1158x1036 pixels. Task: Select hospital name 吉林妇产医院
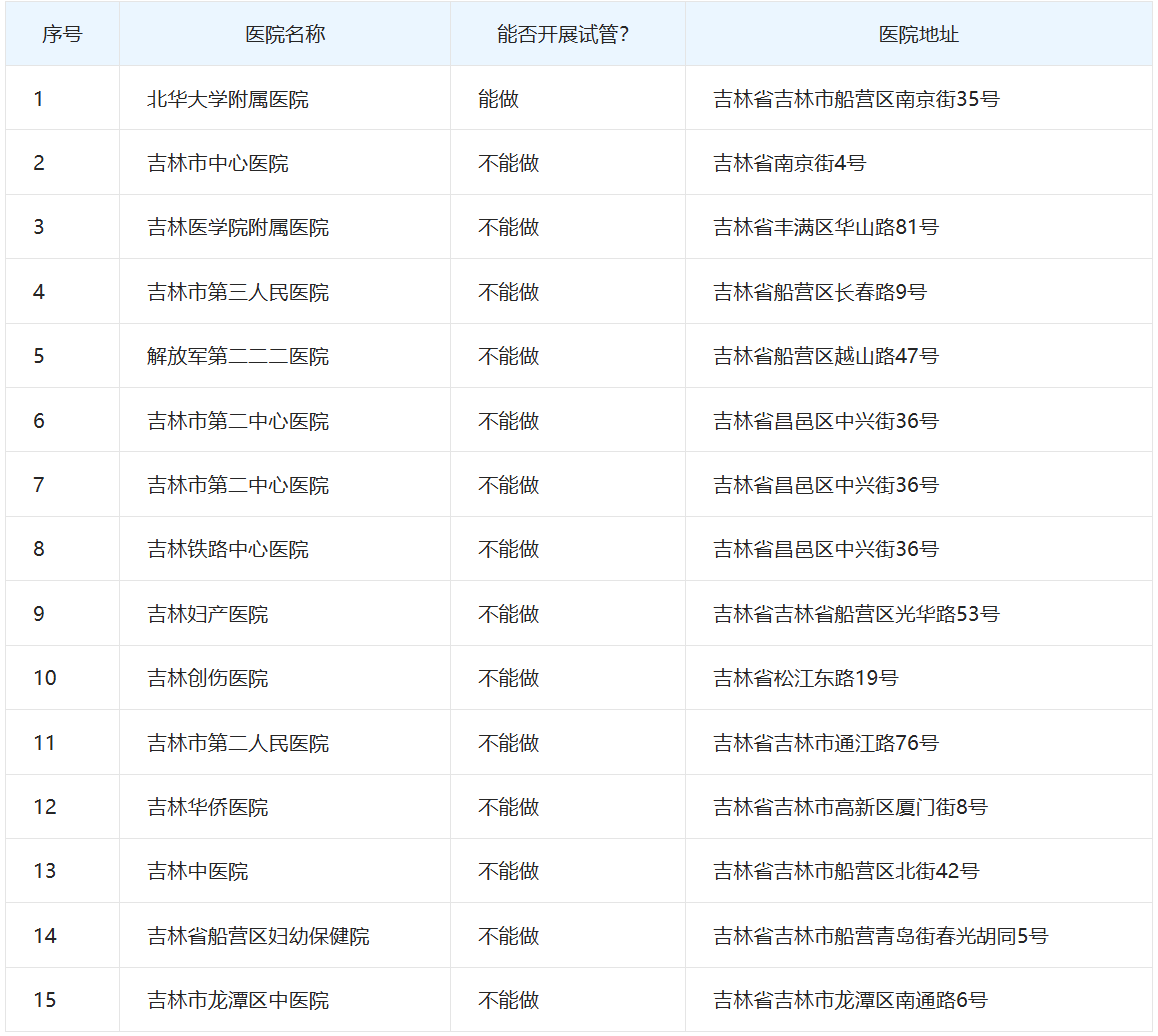208,614
